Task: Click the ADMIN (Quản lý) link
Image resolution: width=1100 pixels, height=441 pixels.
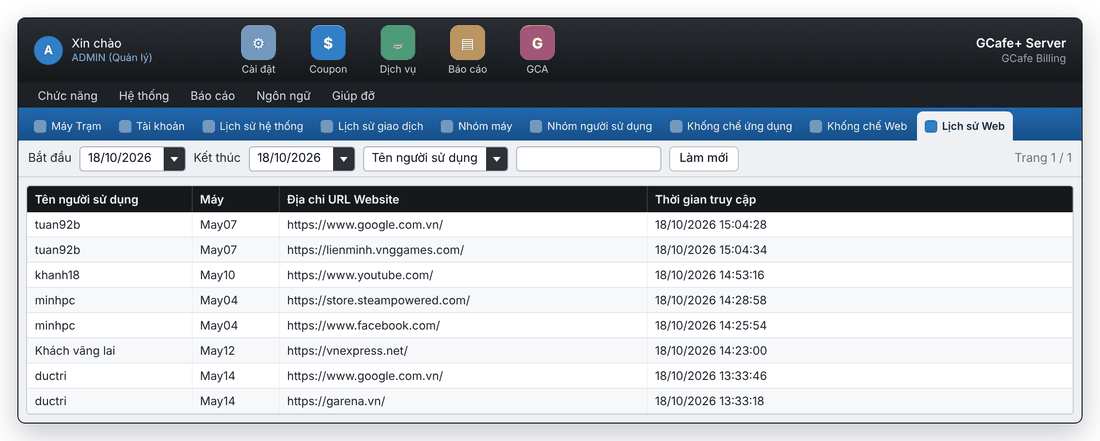Action: coord(112,57)
